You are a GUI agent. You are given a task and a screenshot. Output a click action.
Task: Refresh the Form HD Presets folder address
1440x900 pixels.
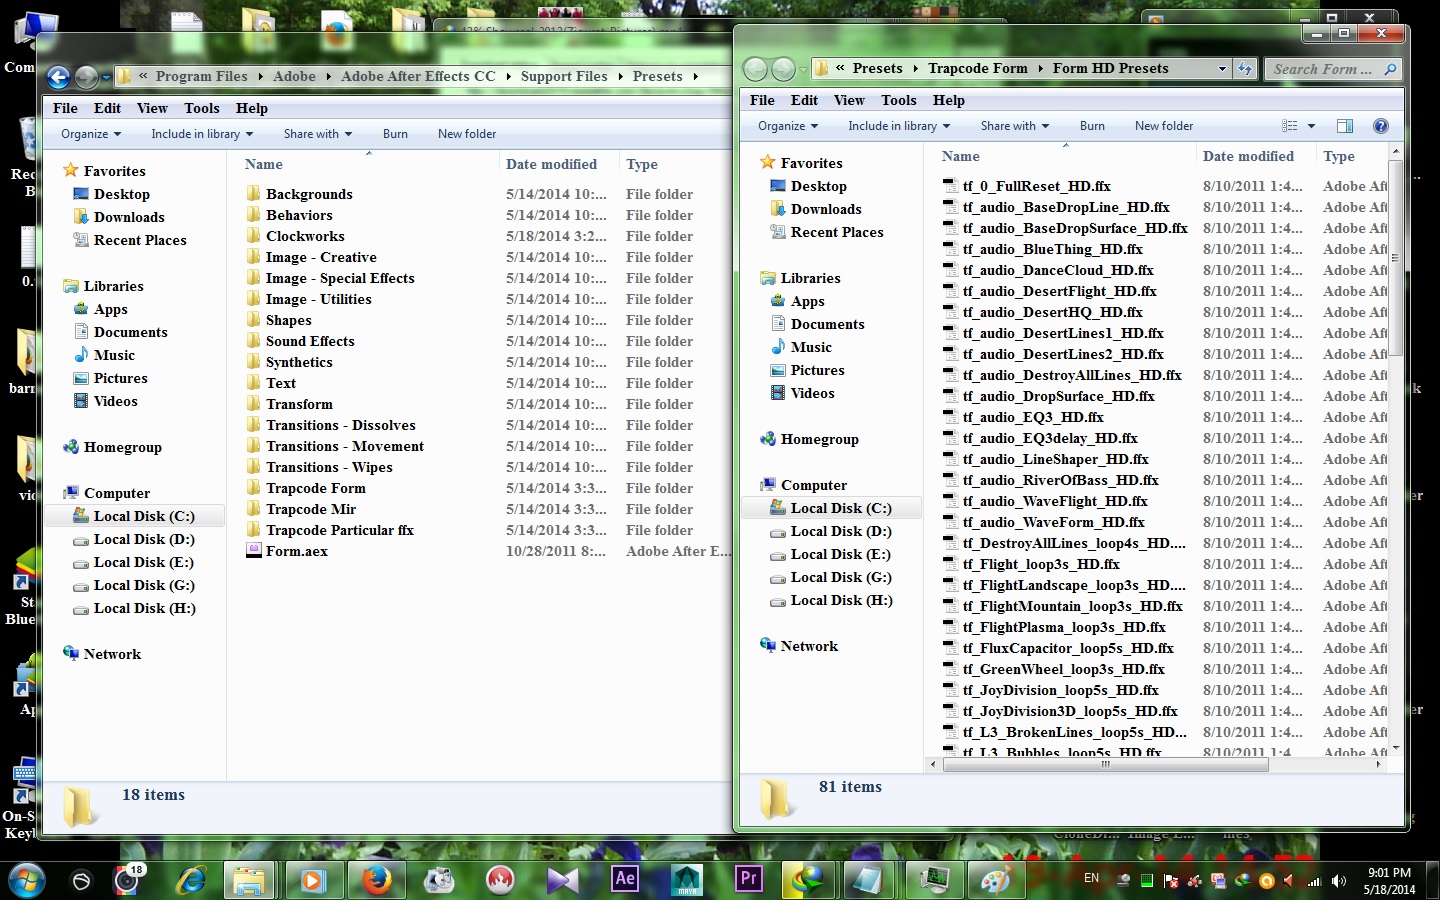1245,68
